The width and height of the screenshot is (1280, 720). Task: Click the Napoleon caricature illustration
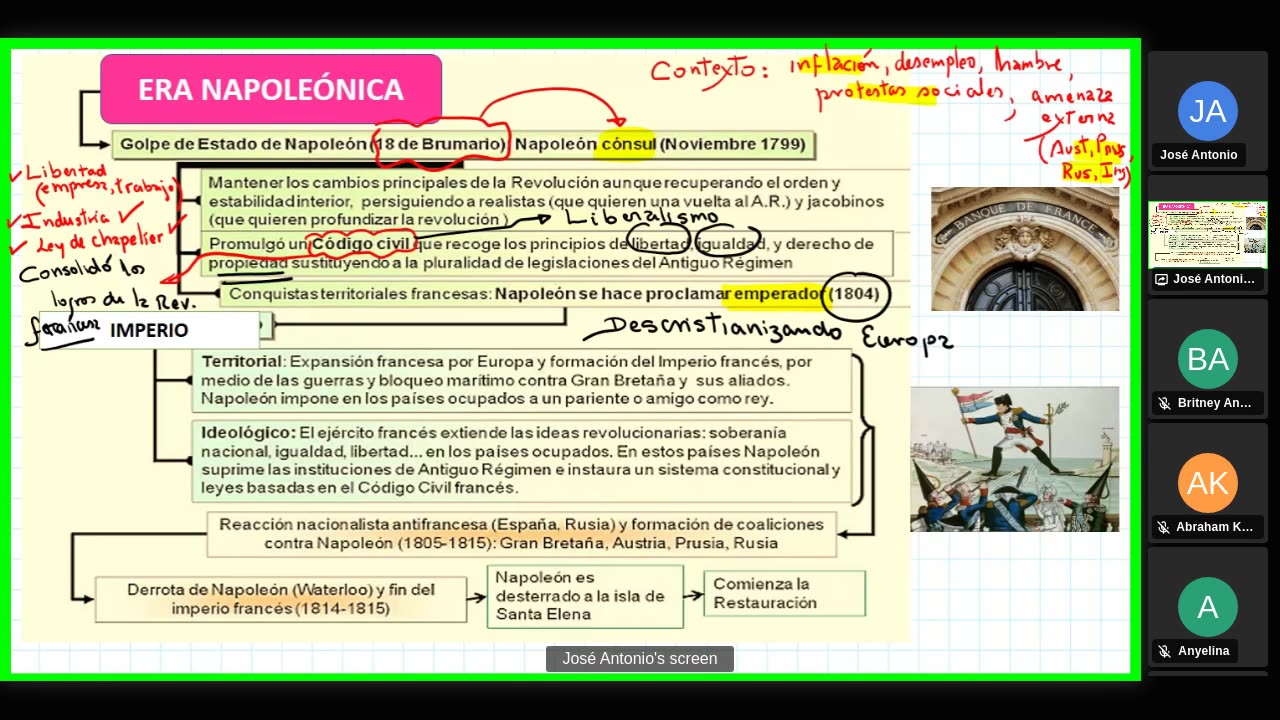1014,459
